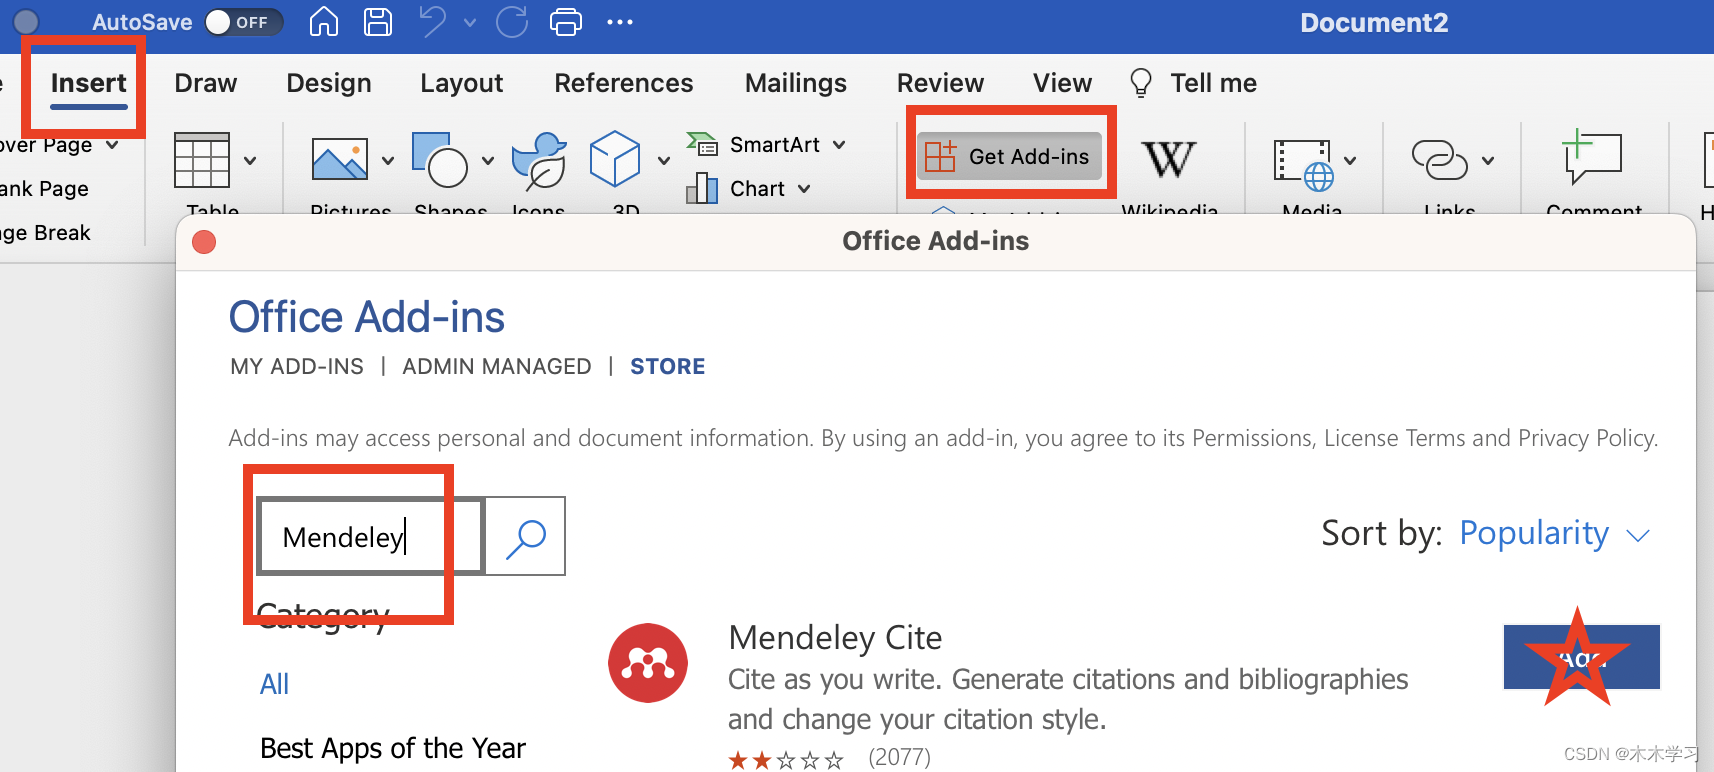Click the SmartArt button
This screenshot has width=1714, height=772.
pos(754,145)
